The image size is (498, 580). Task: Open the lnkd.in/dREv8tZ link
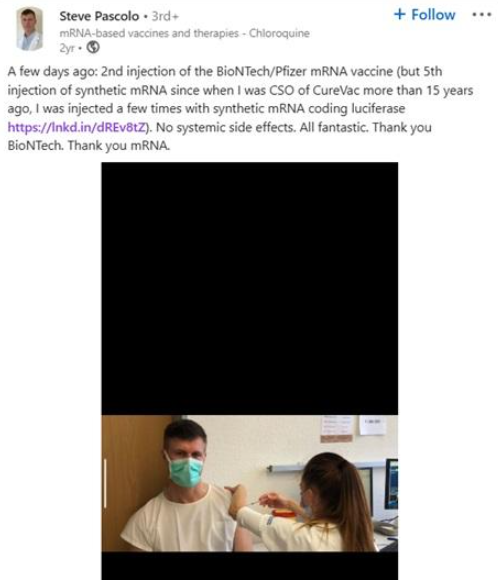pyautogui.click(x=77, y=127)
